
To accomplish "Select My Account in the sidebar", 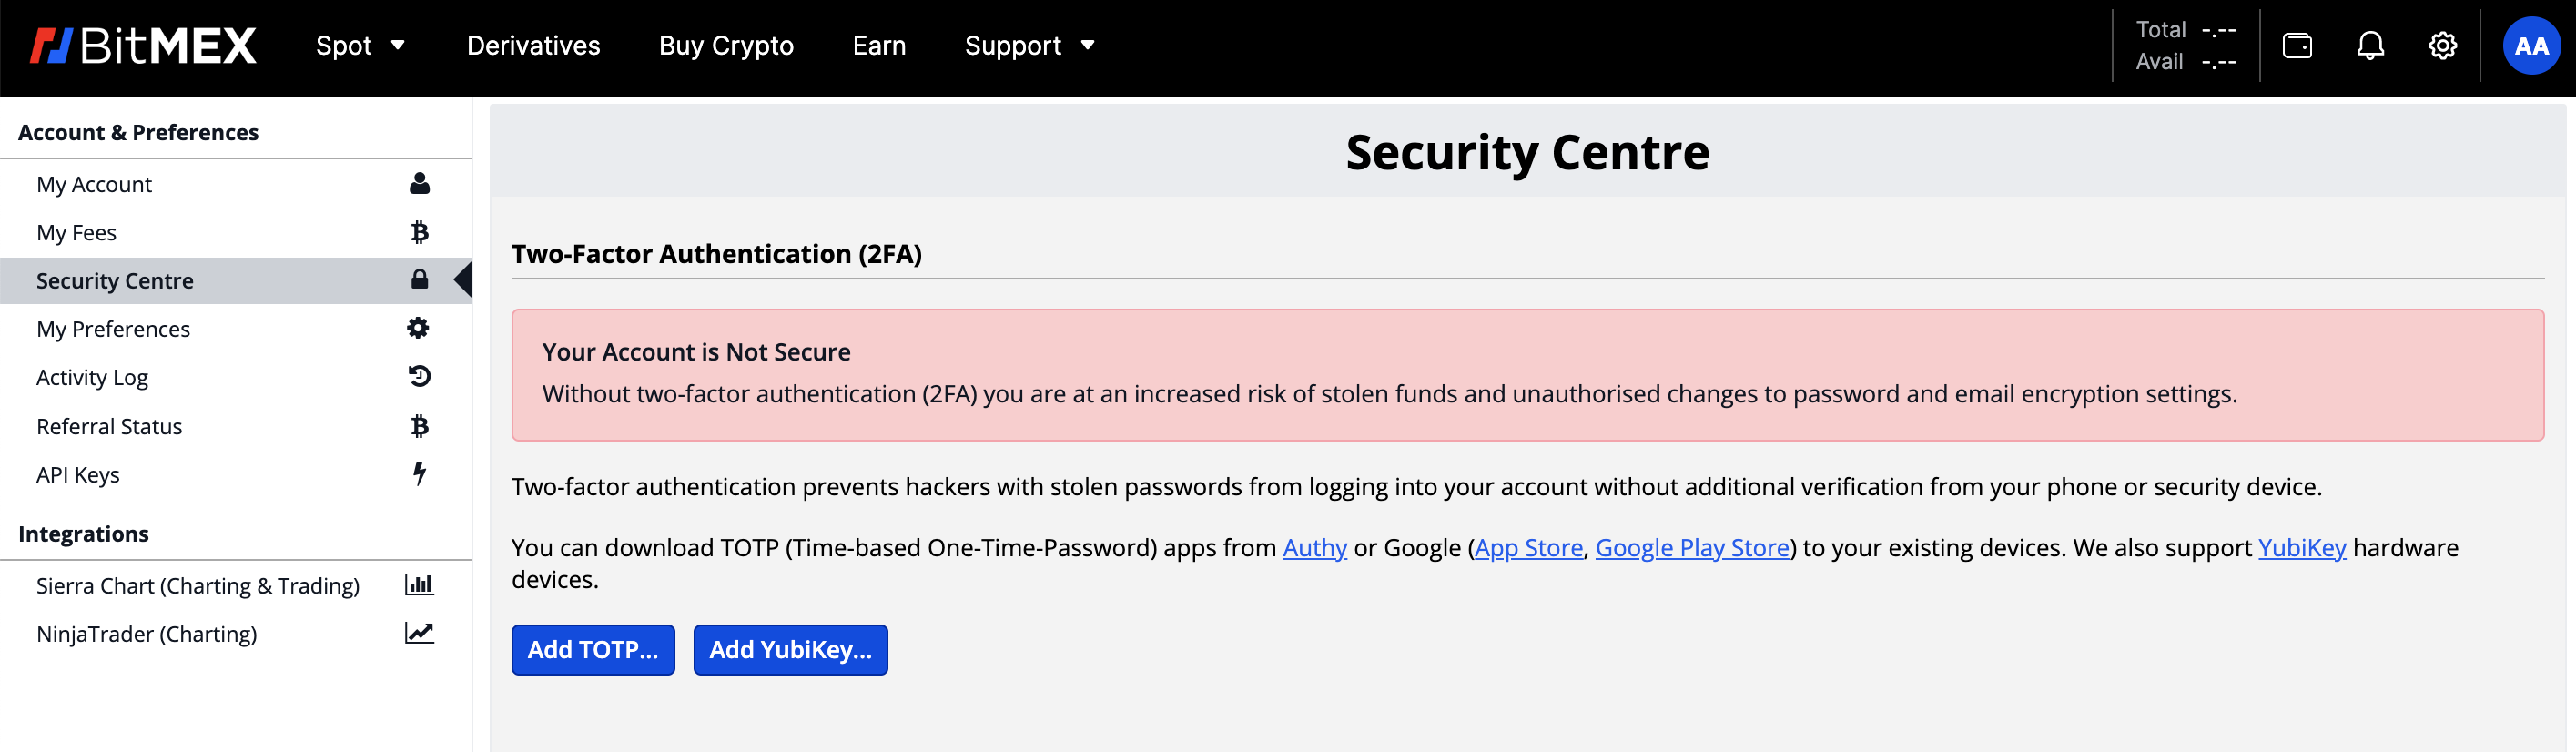I will [x=94, y=184].
